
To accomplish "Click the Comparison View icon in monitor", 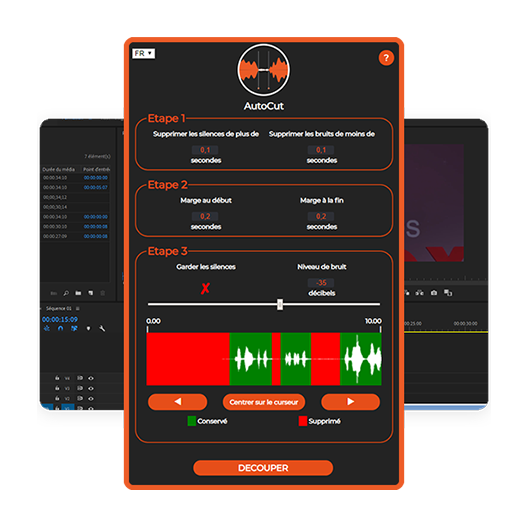I will pos(448,293).
